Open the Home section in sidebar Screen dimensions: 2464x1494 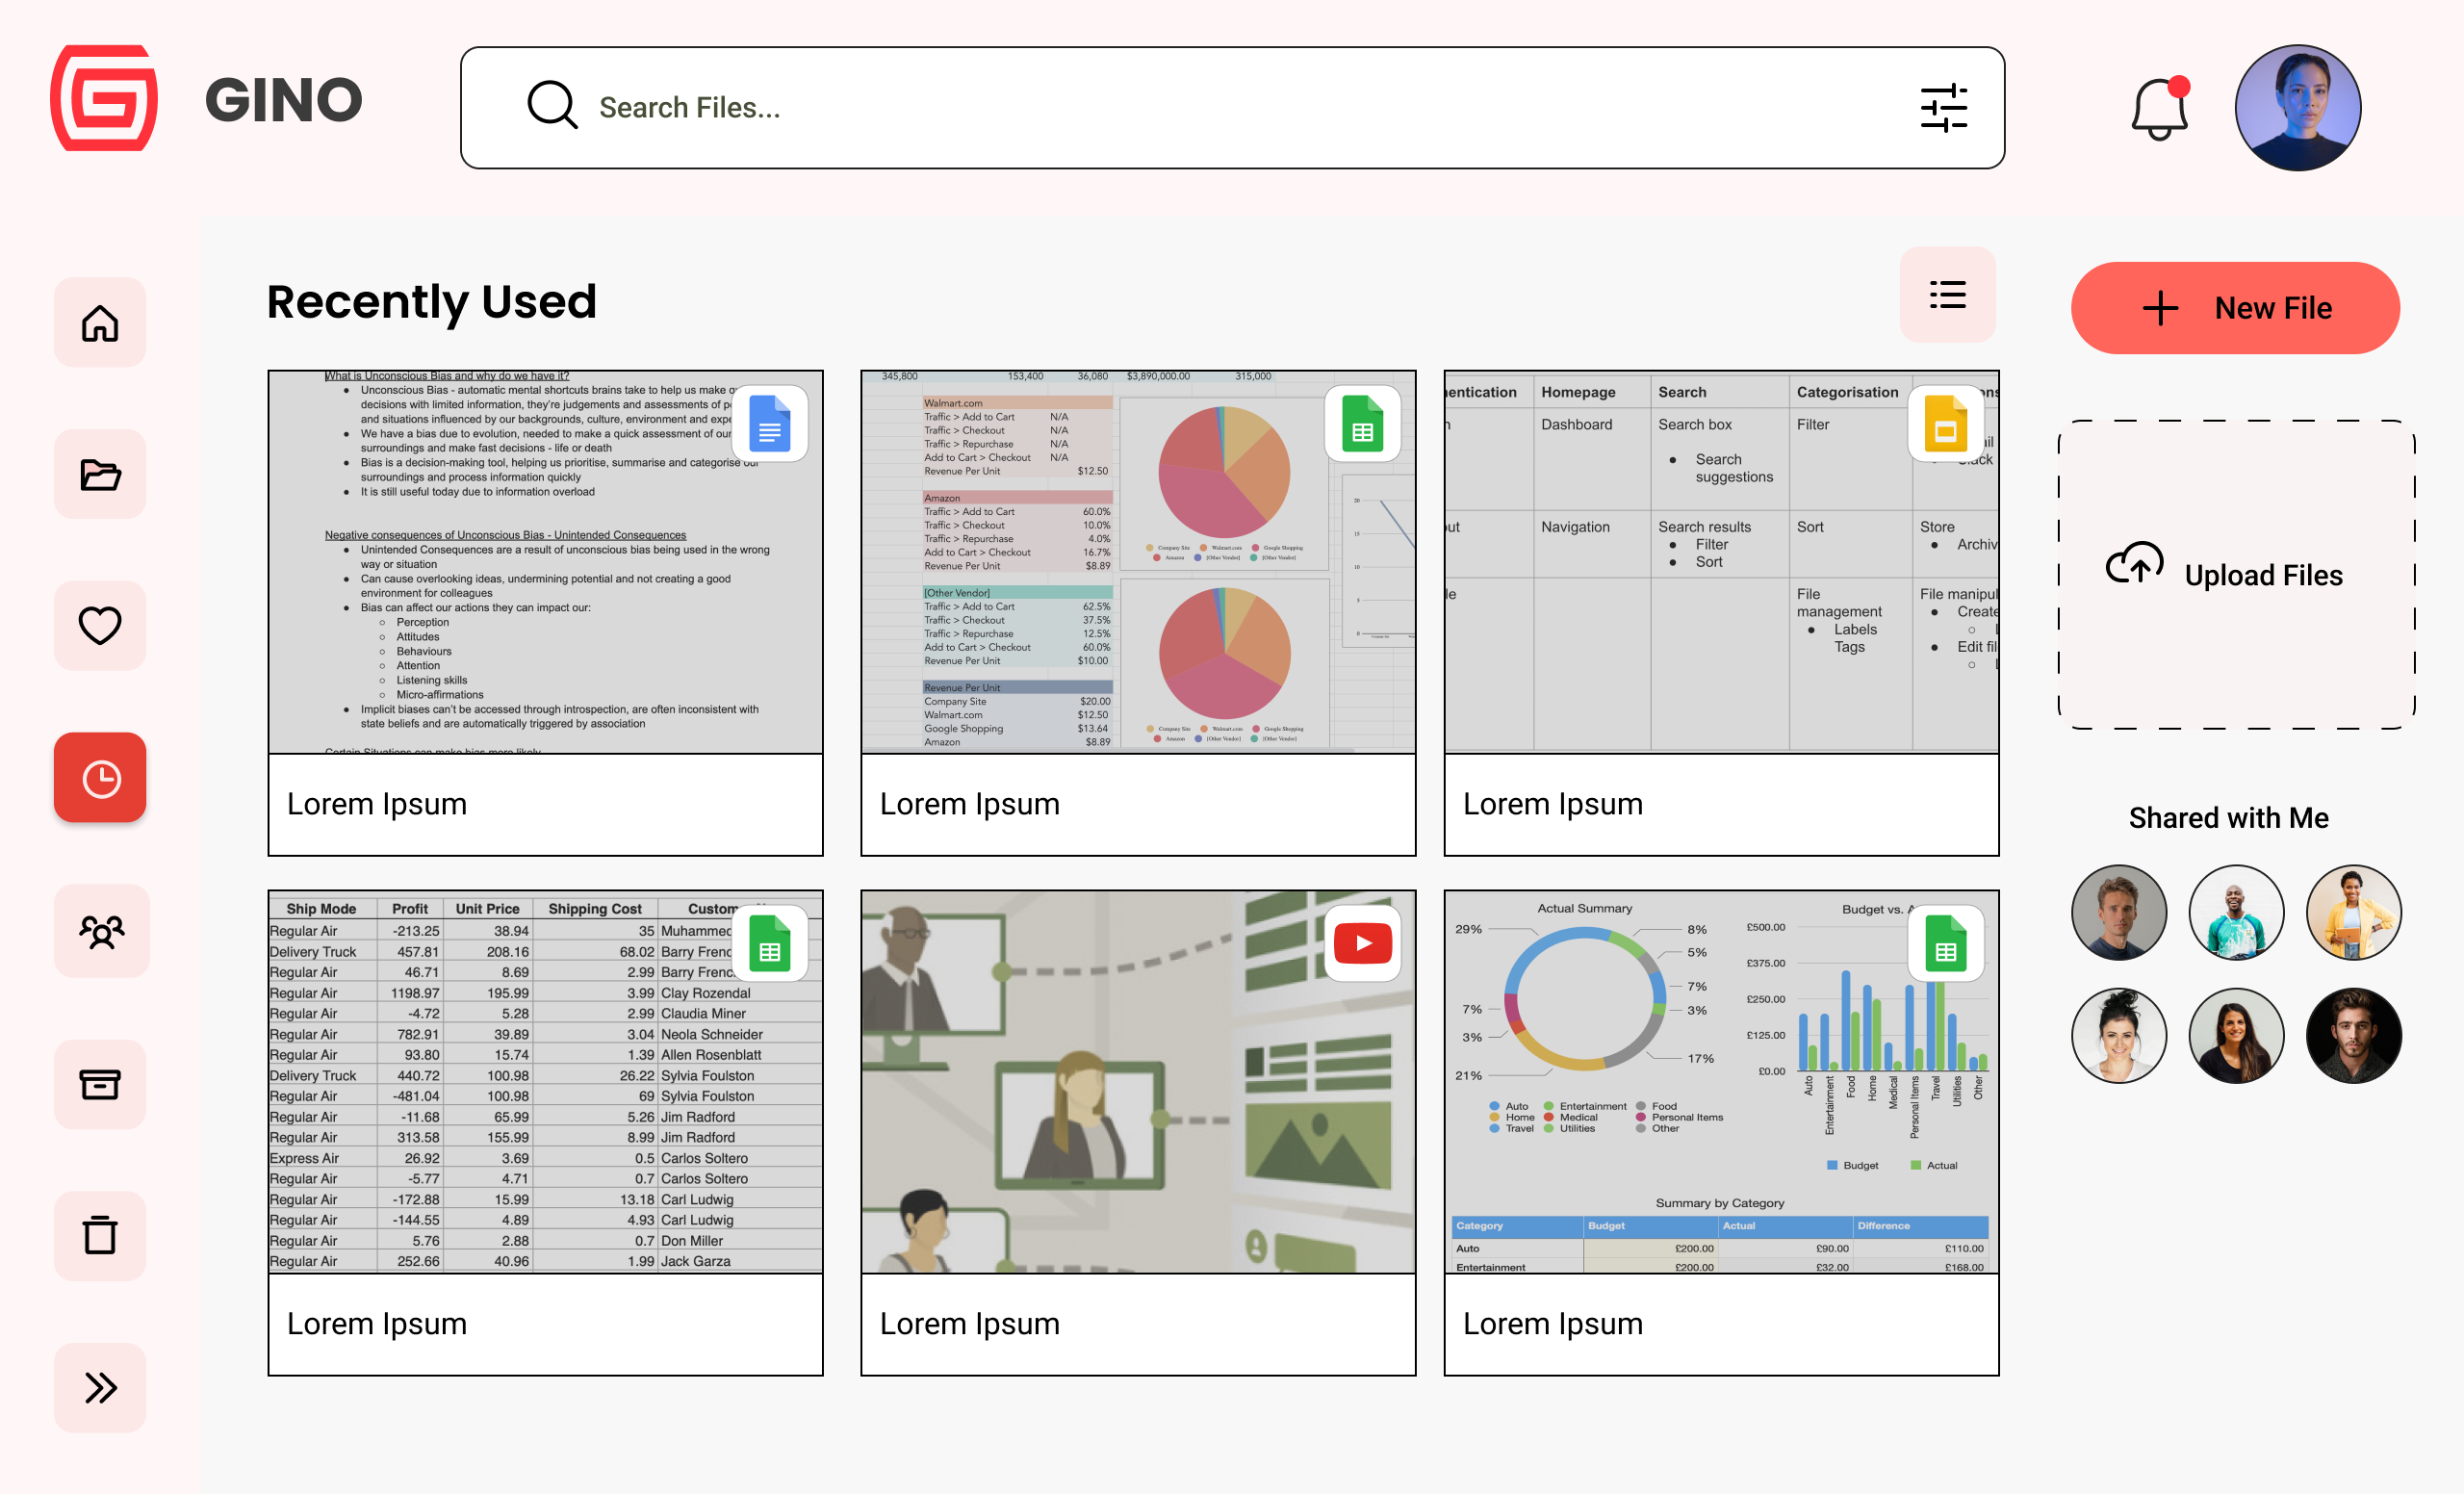(100, 321)
